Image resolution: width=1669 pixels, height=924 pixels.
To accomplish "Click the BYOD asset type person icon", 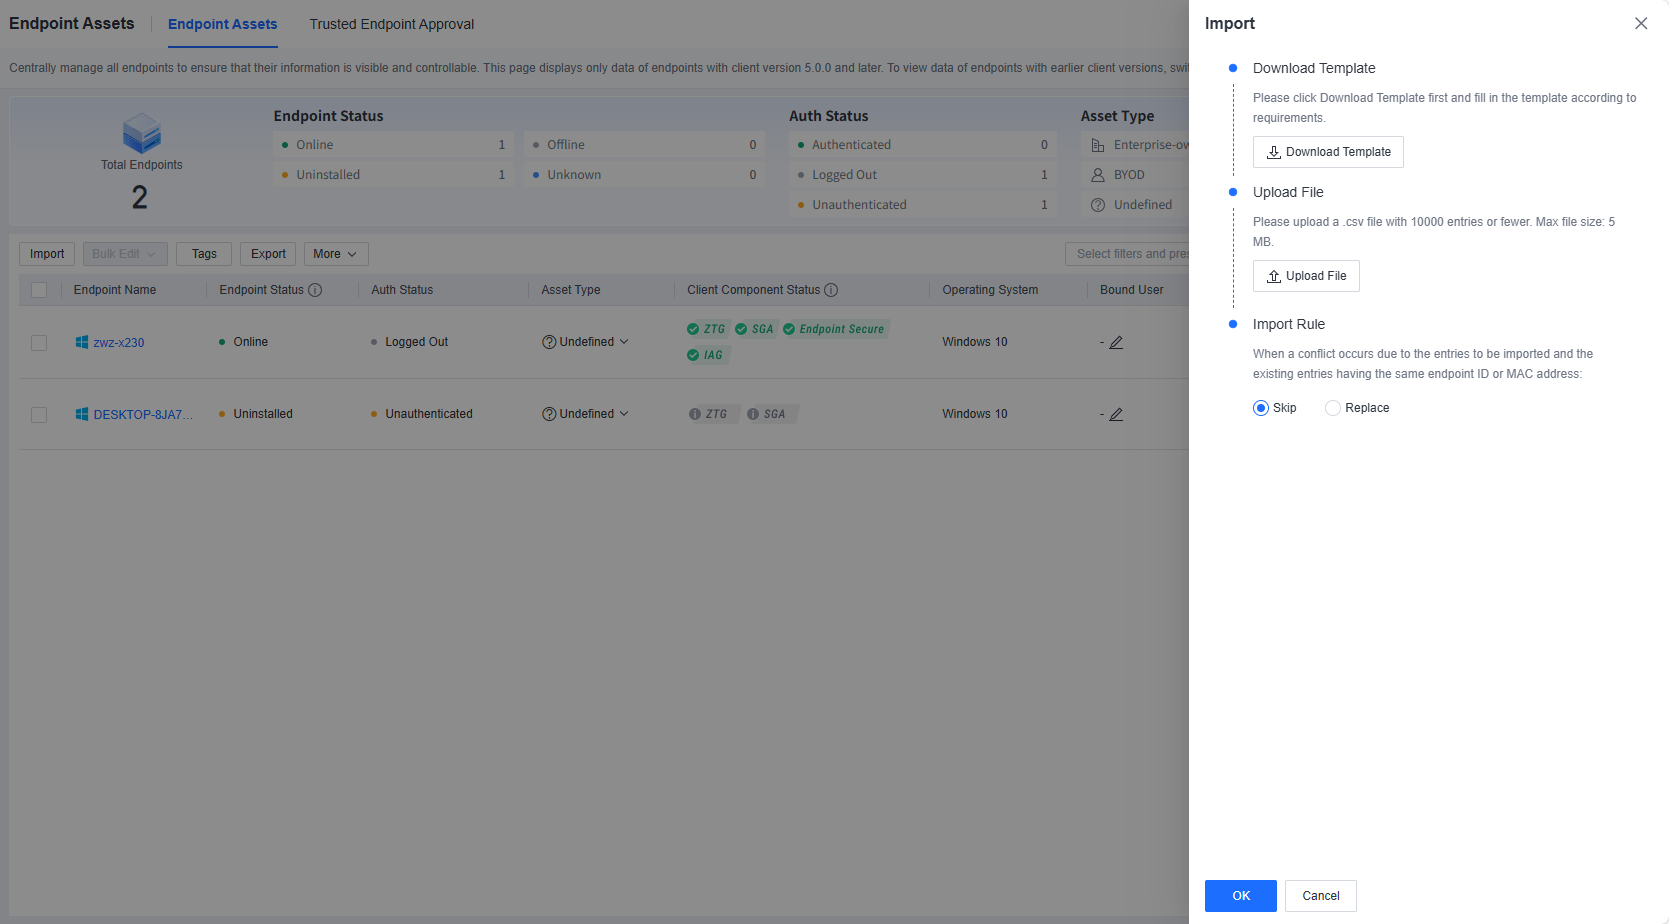I will click(x=1098, y=175).
